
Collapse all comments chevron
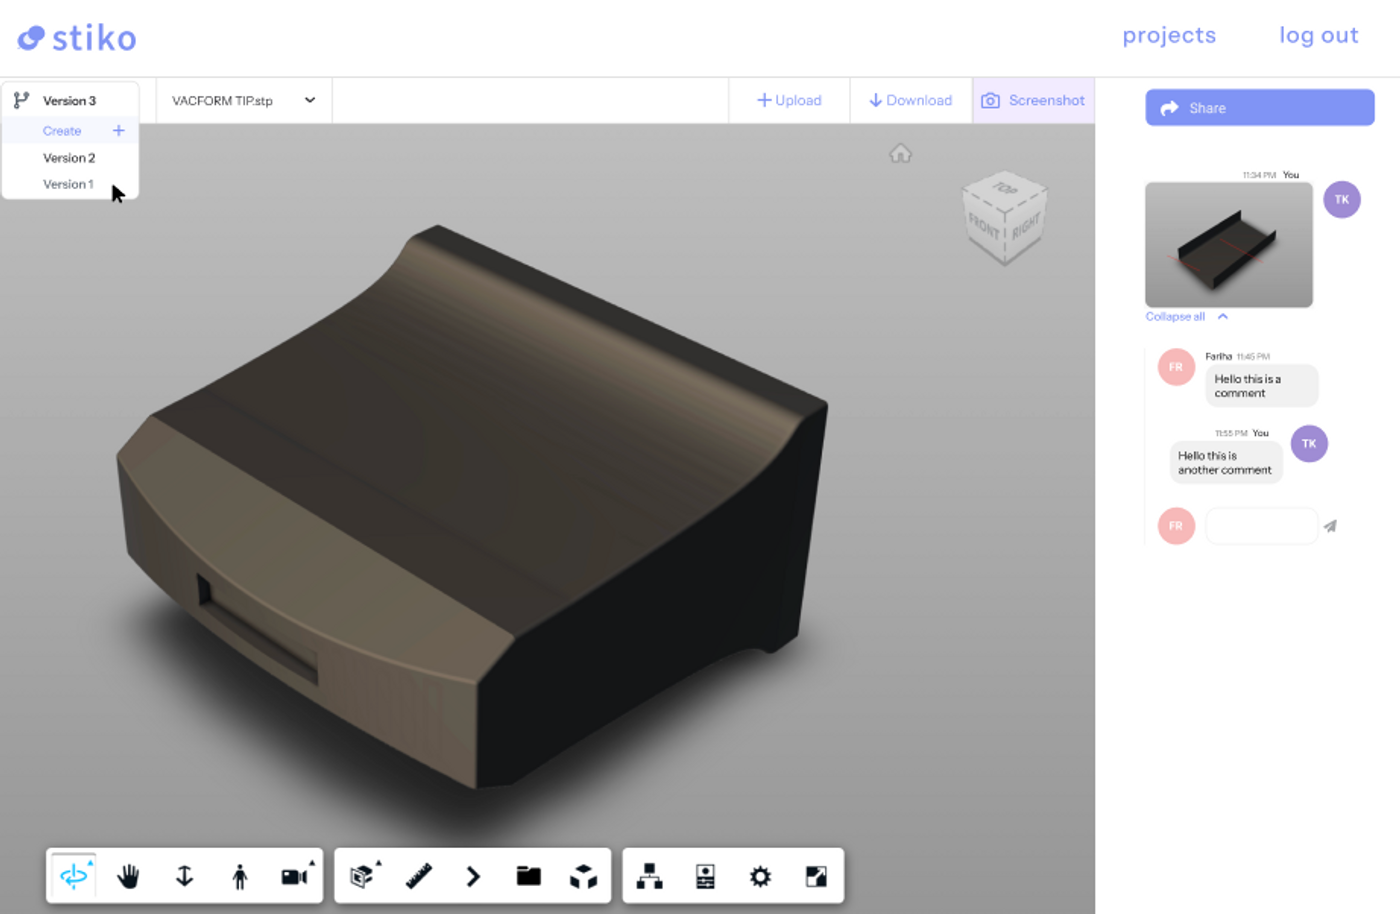click(1223, 317)
